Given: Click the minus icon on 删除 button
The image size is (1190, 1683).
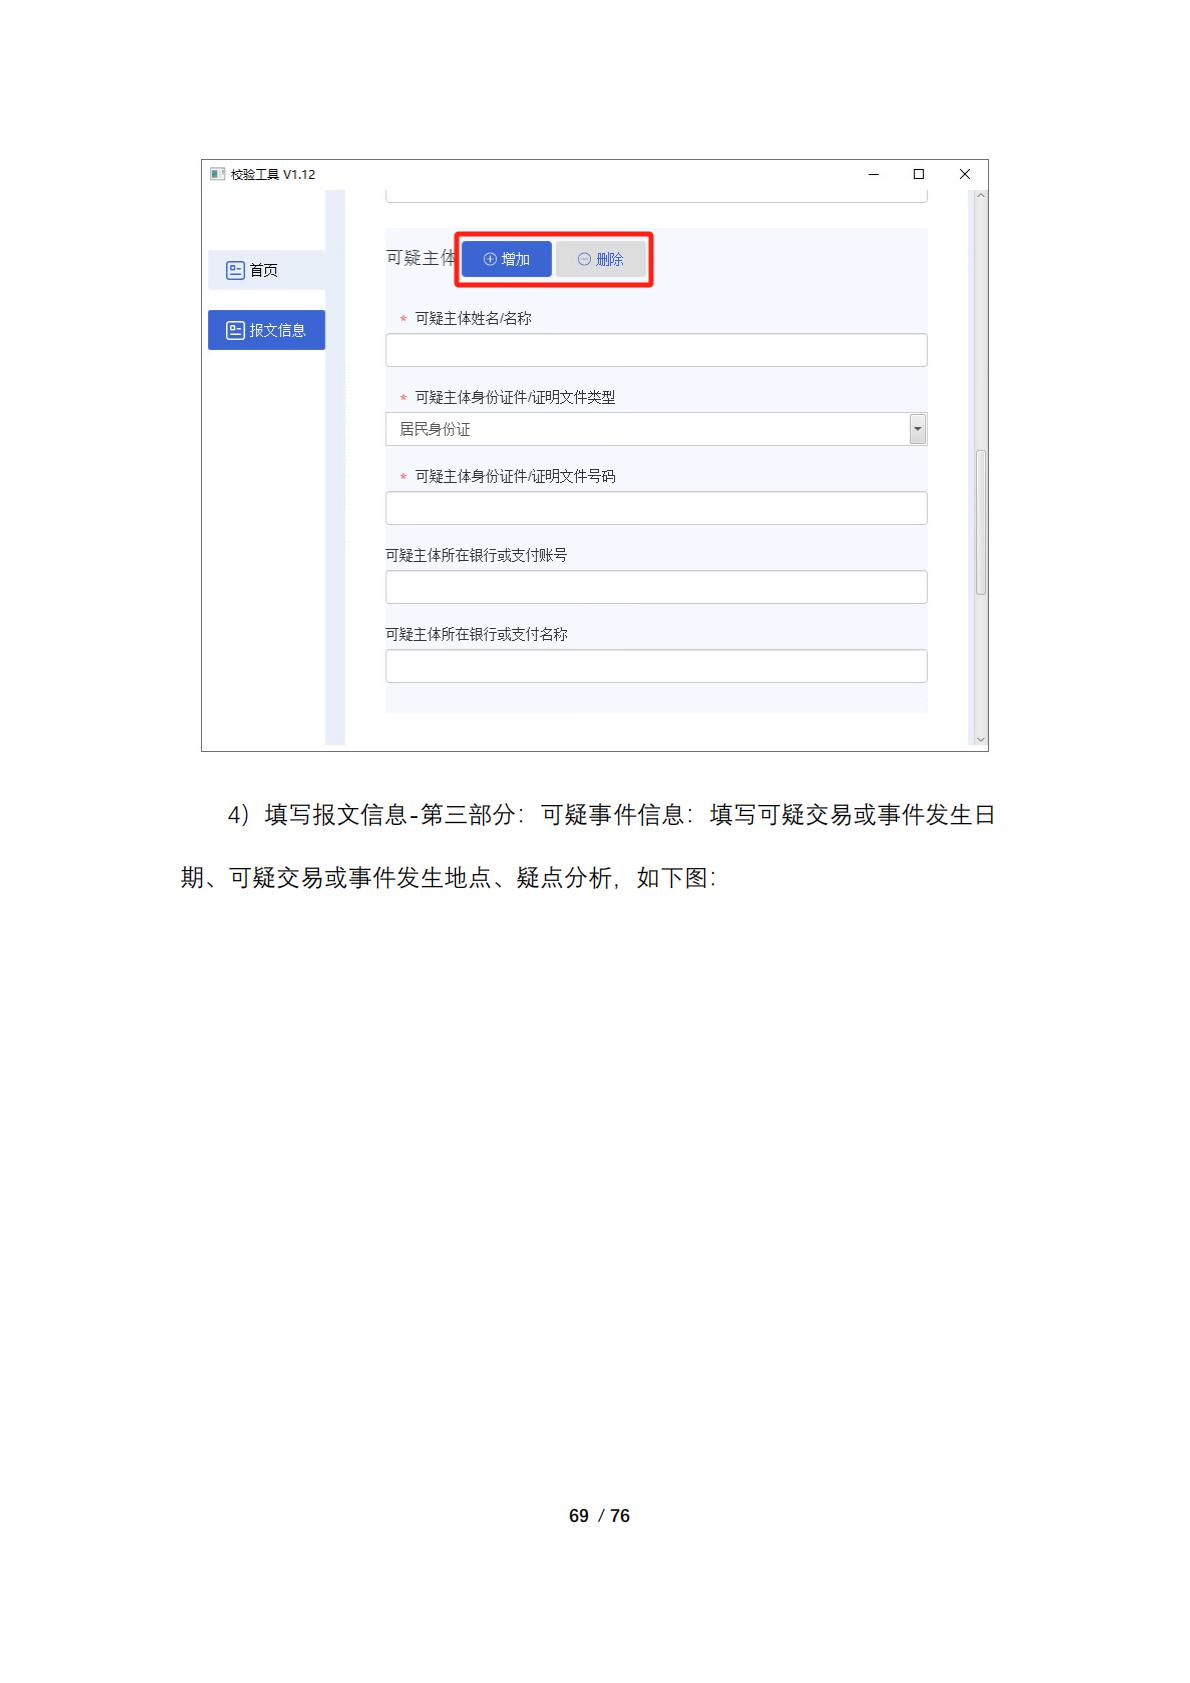Looking at the screenshot, I should coord(584,259).
